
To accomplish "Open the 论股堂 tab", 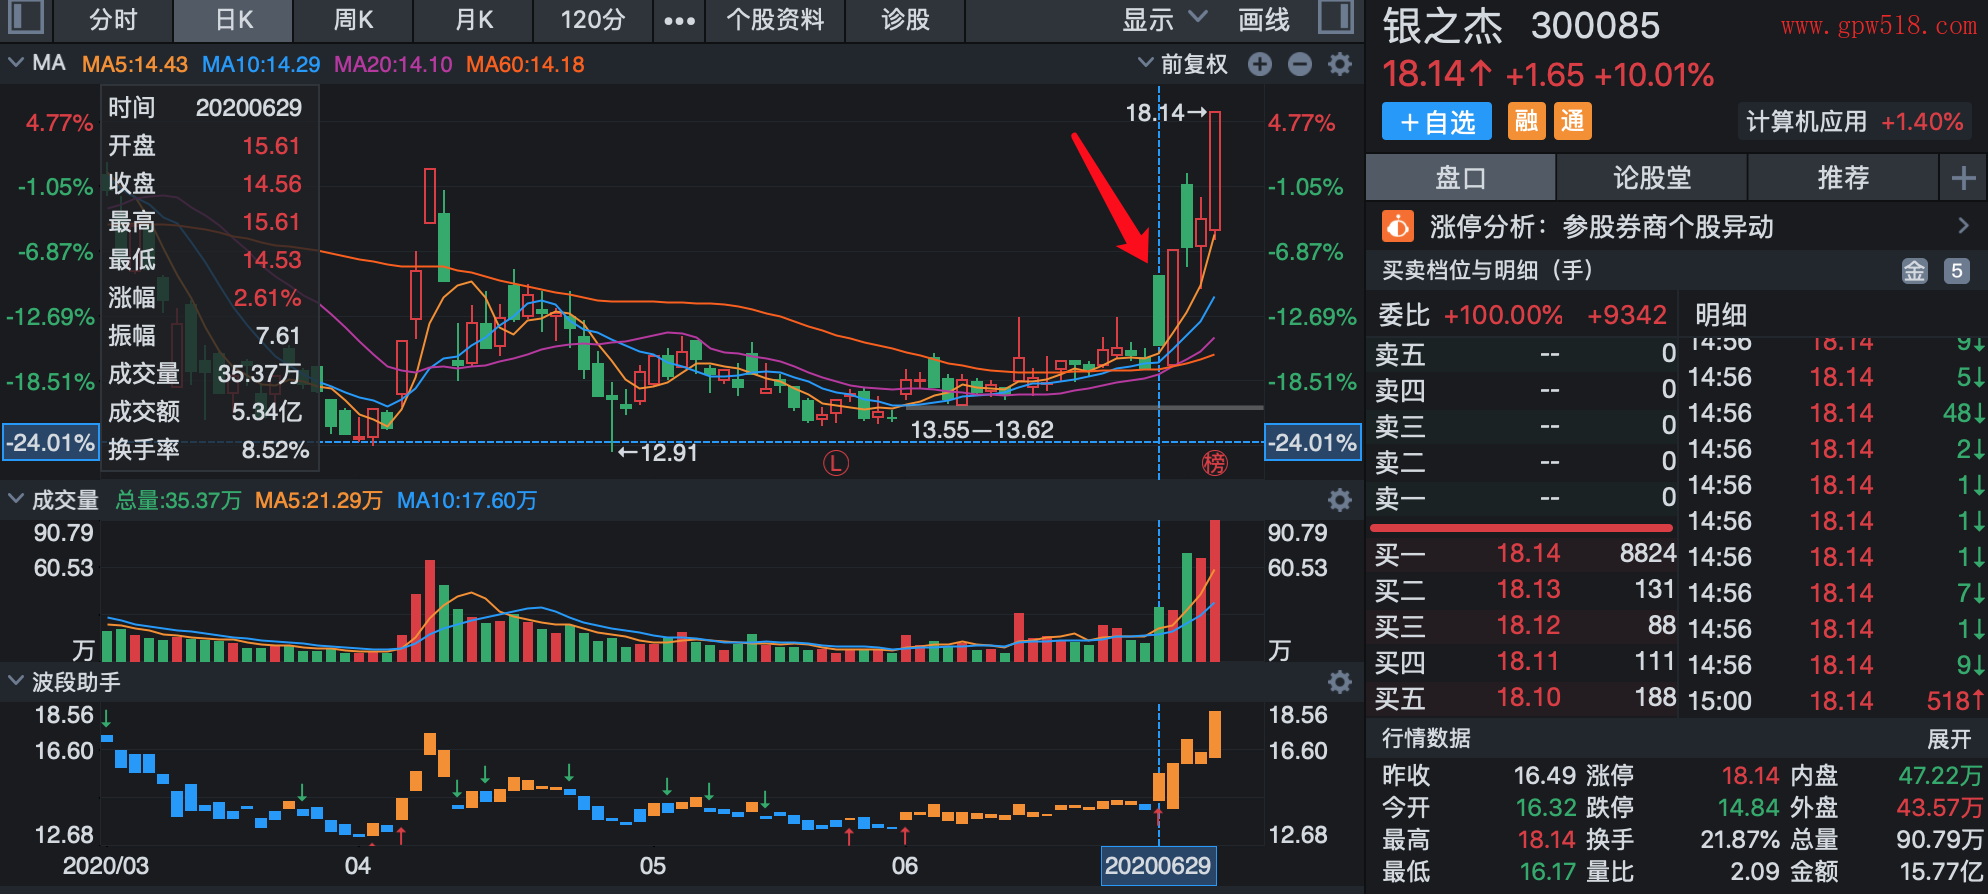I will (x=1652, y=178).
